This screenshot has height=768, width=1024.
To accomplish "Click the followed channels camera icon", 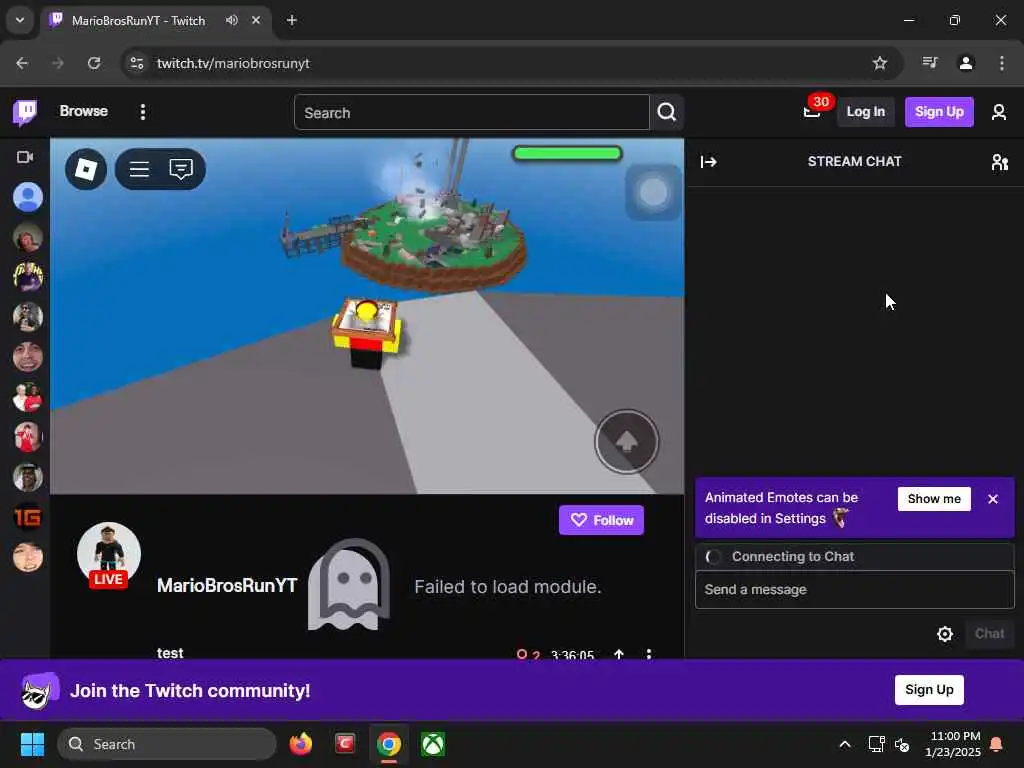I will [25, 157].
